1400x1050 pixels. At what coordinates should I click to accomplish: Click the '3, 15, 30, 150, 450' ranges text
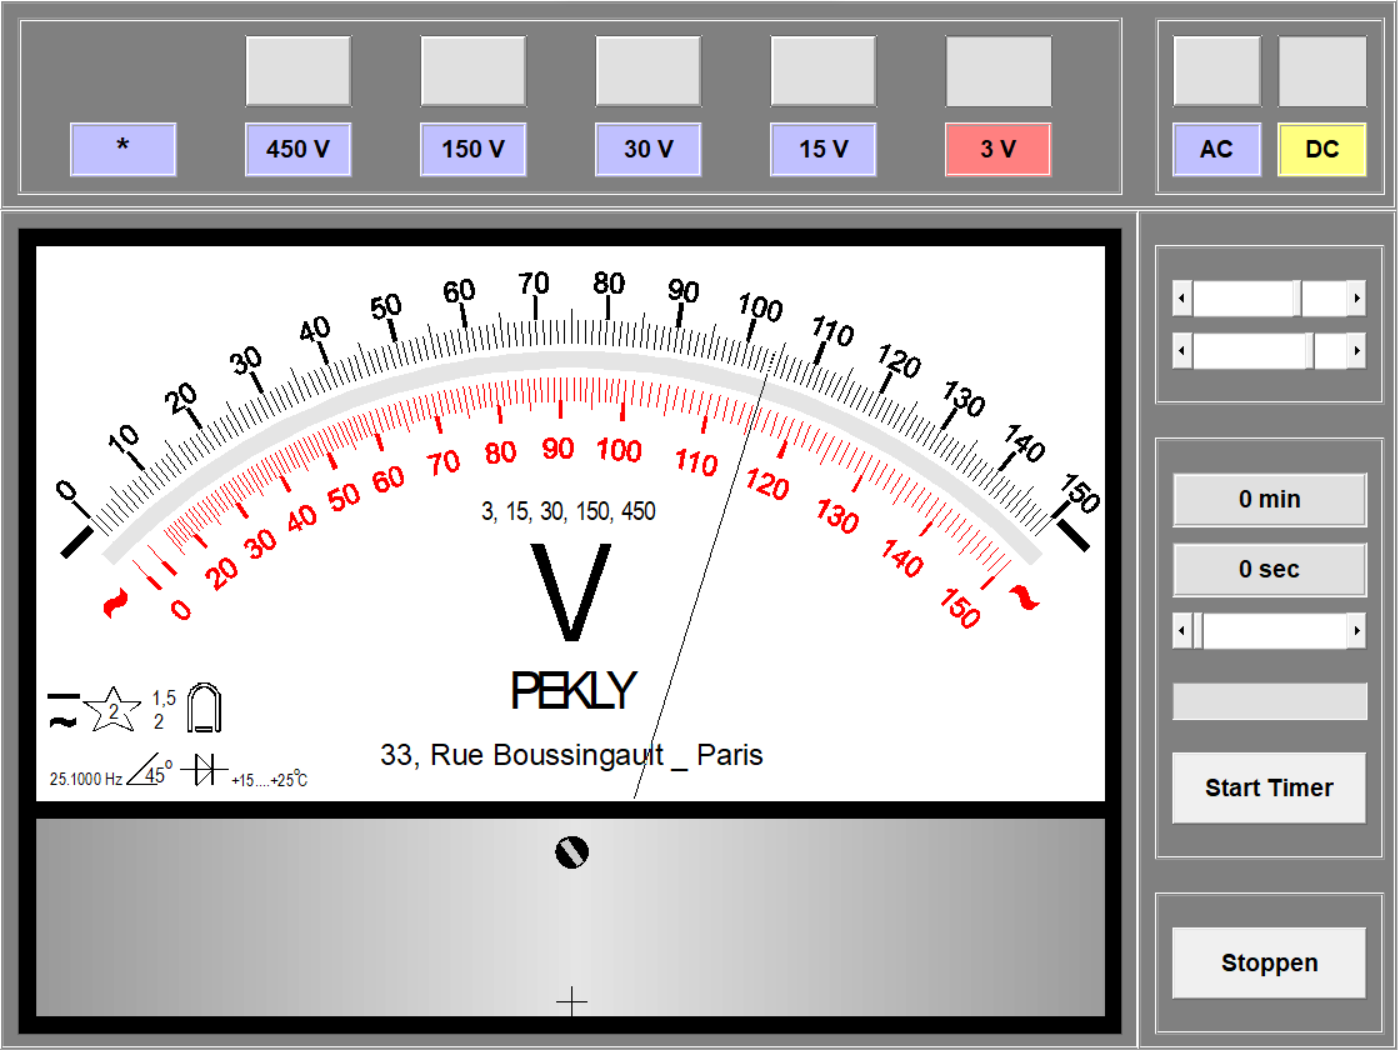pos(568,511)
